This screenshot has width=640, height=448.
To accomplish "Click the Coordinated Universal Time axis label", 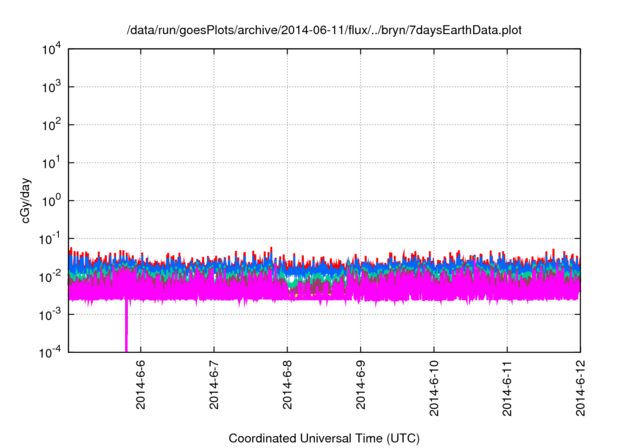I will point(324,439).
